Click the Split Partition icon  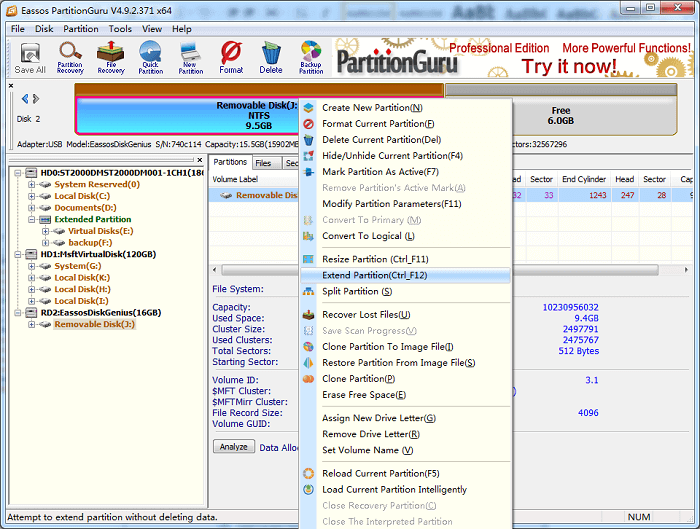(x=308, y=292)
